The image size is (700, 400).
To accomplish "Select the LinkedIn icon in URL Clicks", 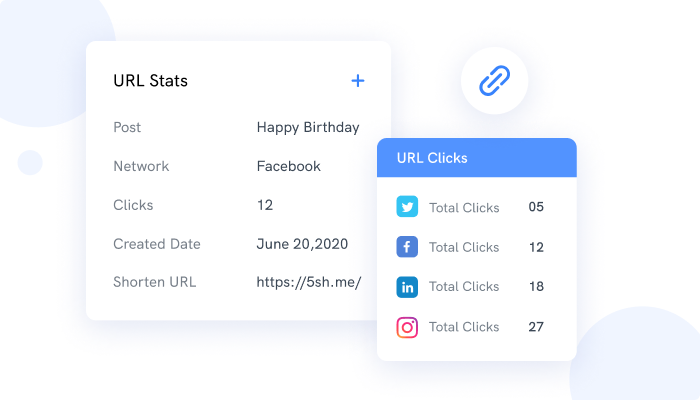I will (x=407, y=287).
